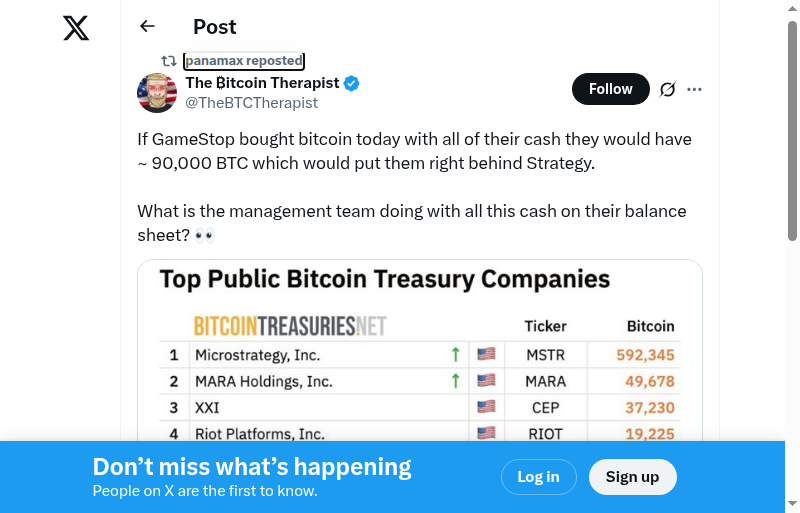Follow The Bitcoin Therapist
Image resolution: width=800 pixels, height=513 pixels.
610,89
